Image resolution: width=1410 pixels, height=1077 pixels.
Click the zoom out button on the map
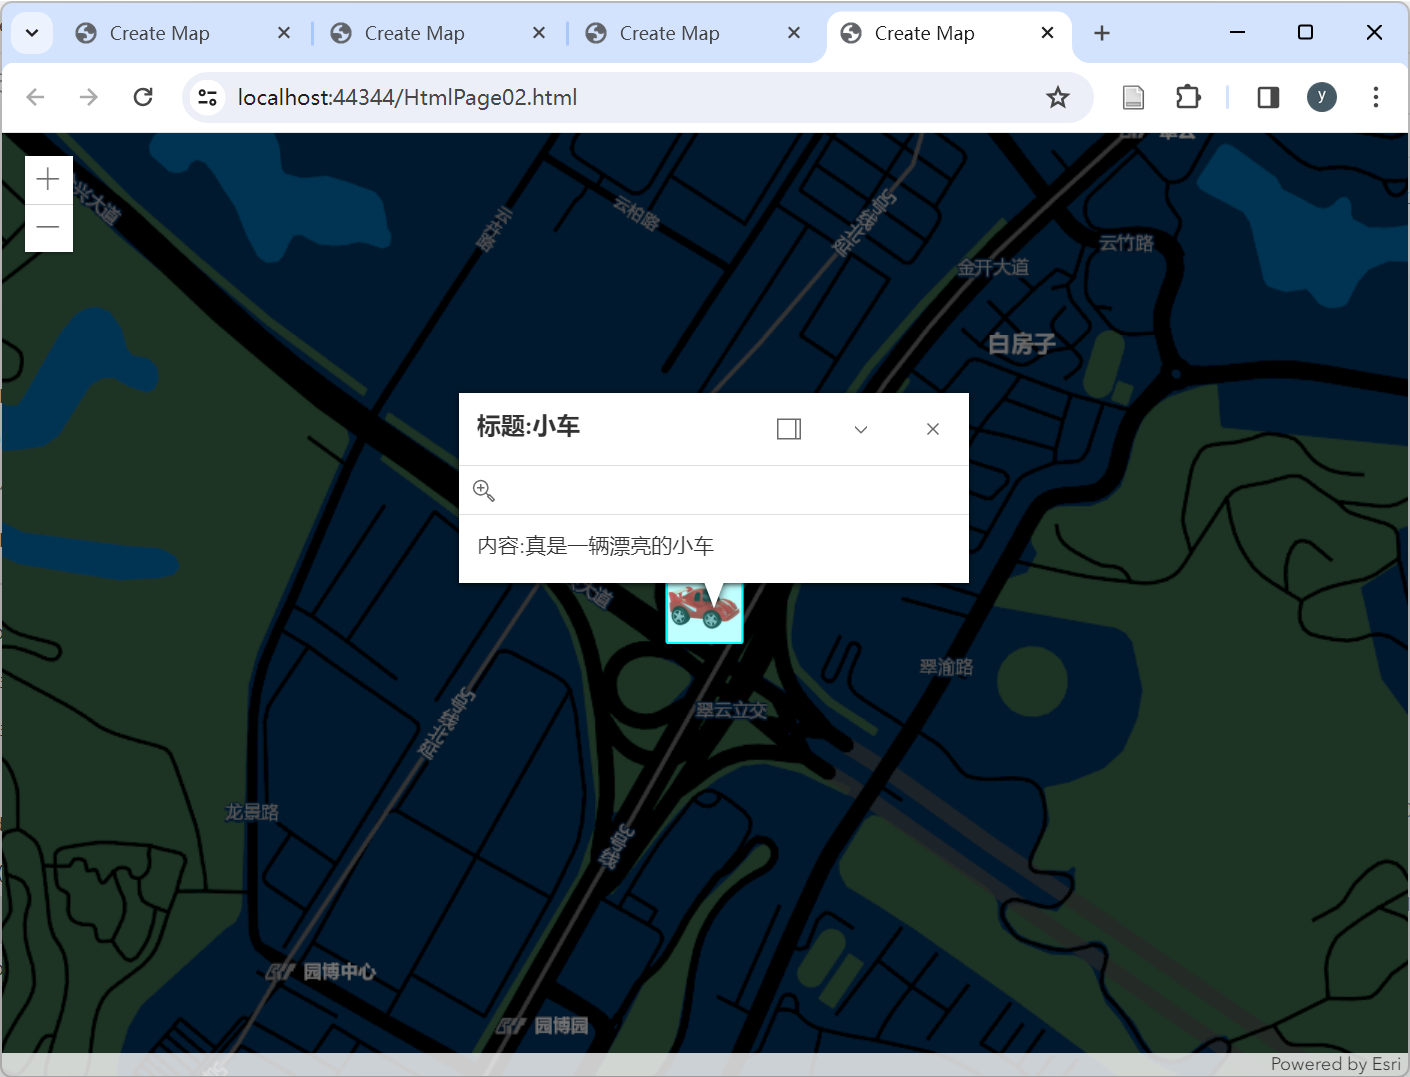pos(48,227)
